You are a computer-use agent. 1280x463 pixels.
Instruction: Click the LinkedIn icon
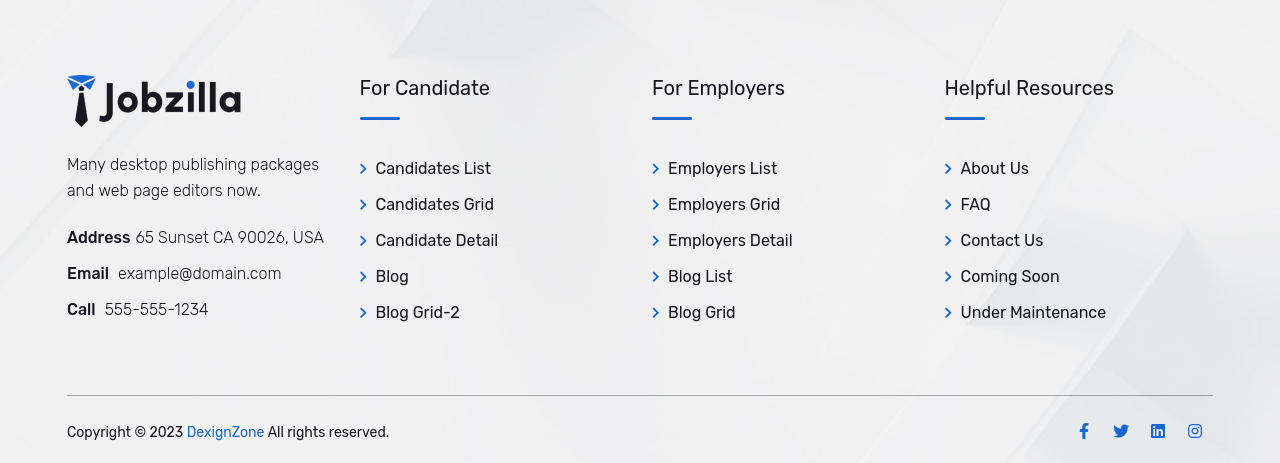click(1158, 431)
